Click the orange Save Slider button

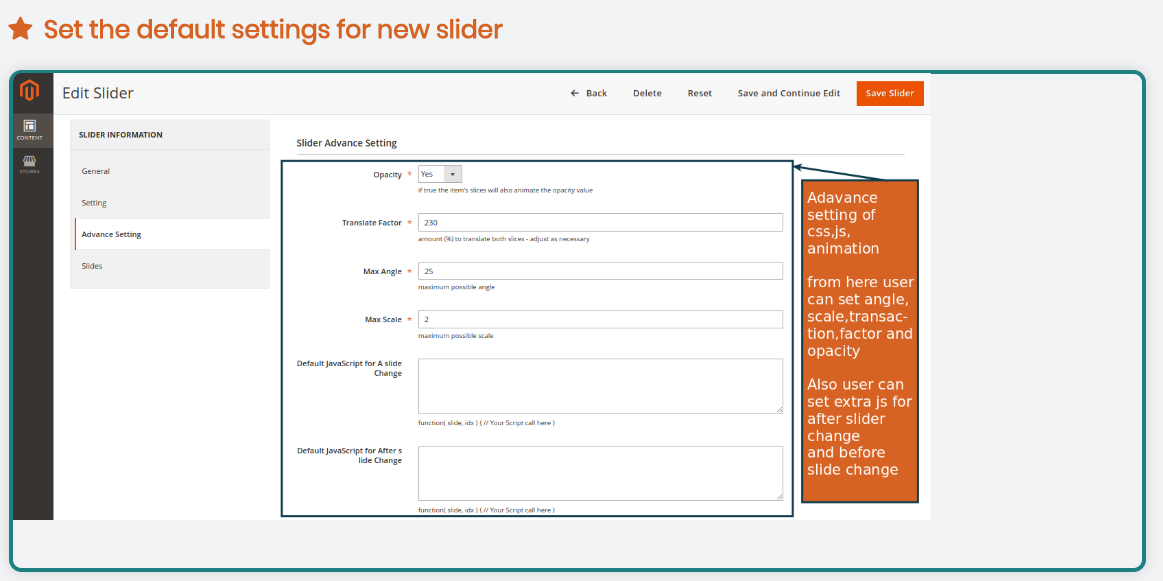point(889,93)
